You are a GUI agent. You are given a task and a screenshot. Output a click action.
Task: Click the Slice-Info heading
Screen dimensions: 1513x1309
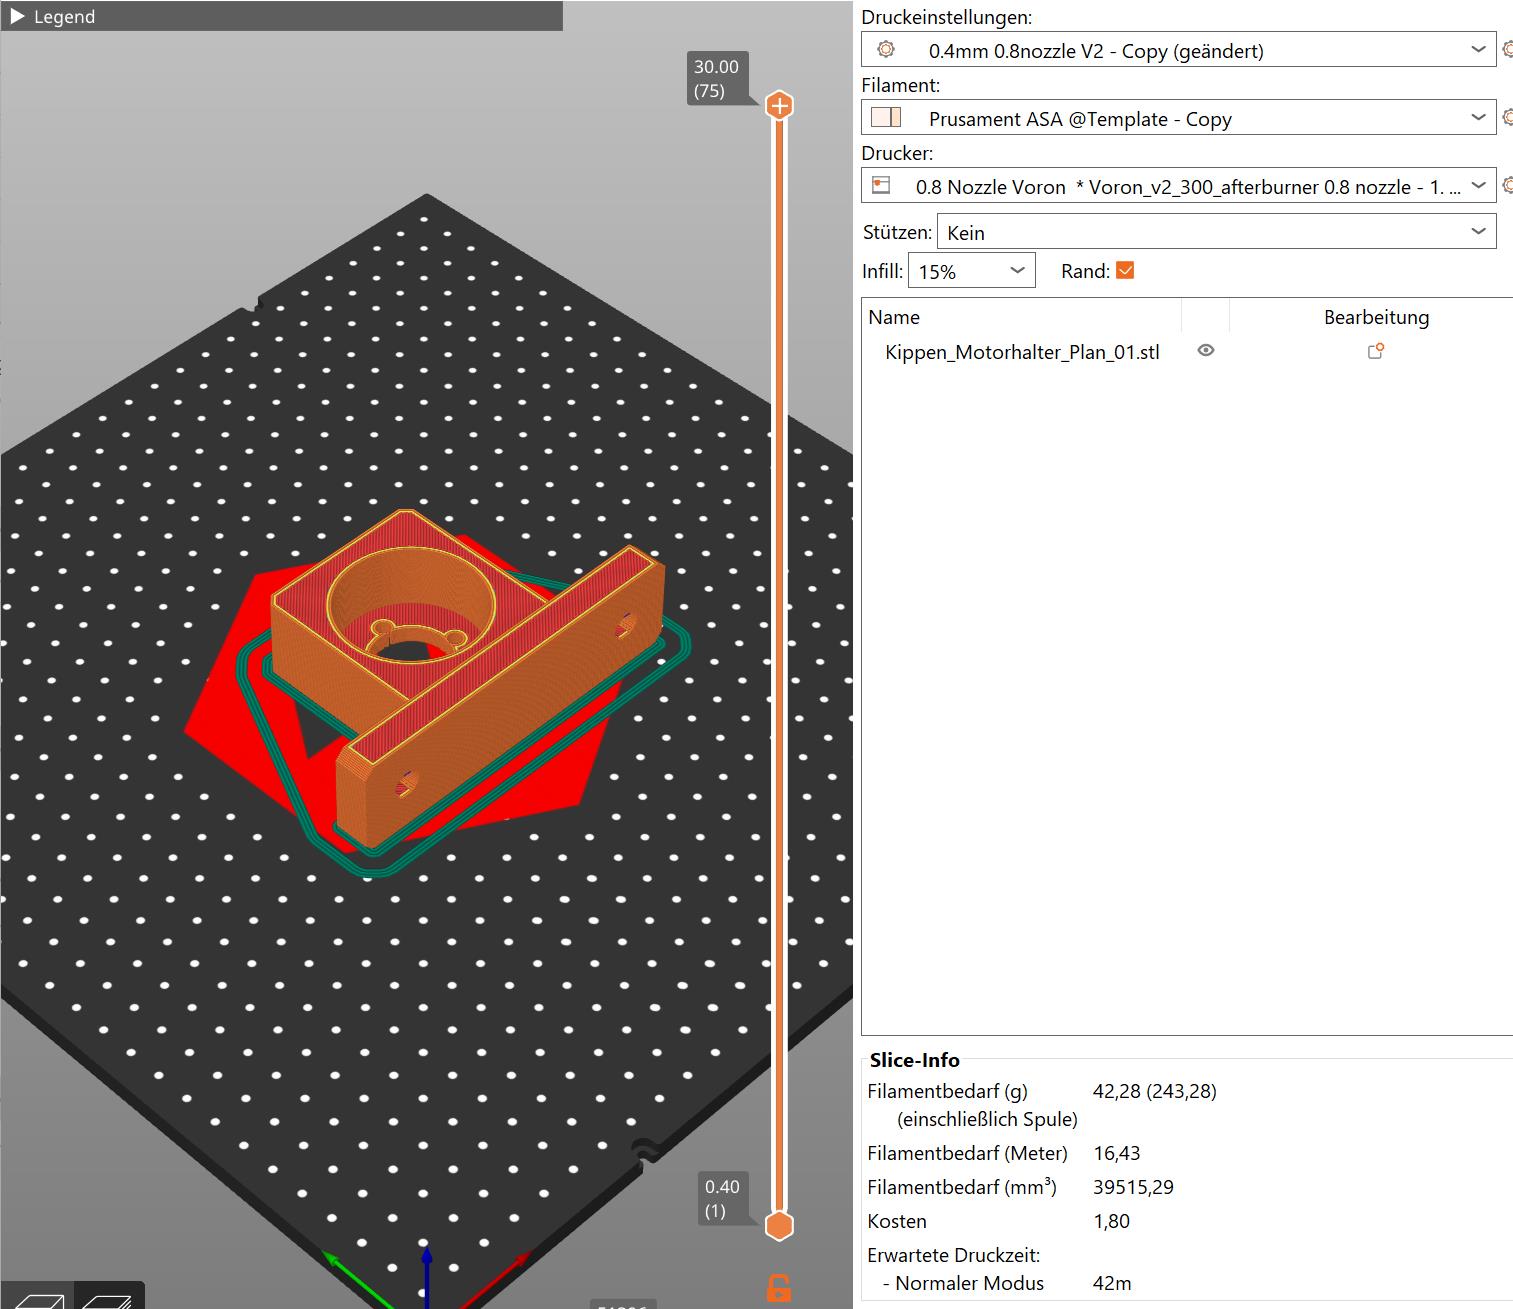[914, 1060]
